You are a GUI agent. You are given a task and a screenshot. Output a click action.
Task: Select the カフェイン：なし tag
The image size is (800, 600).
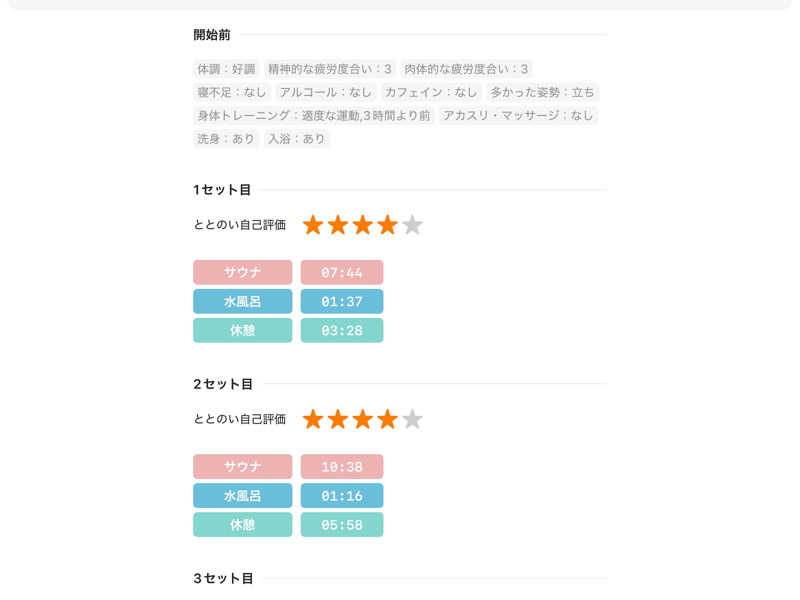coord(431,92)
